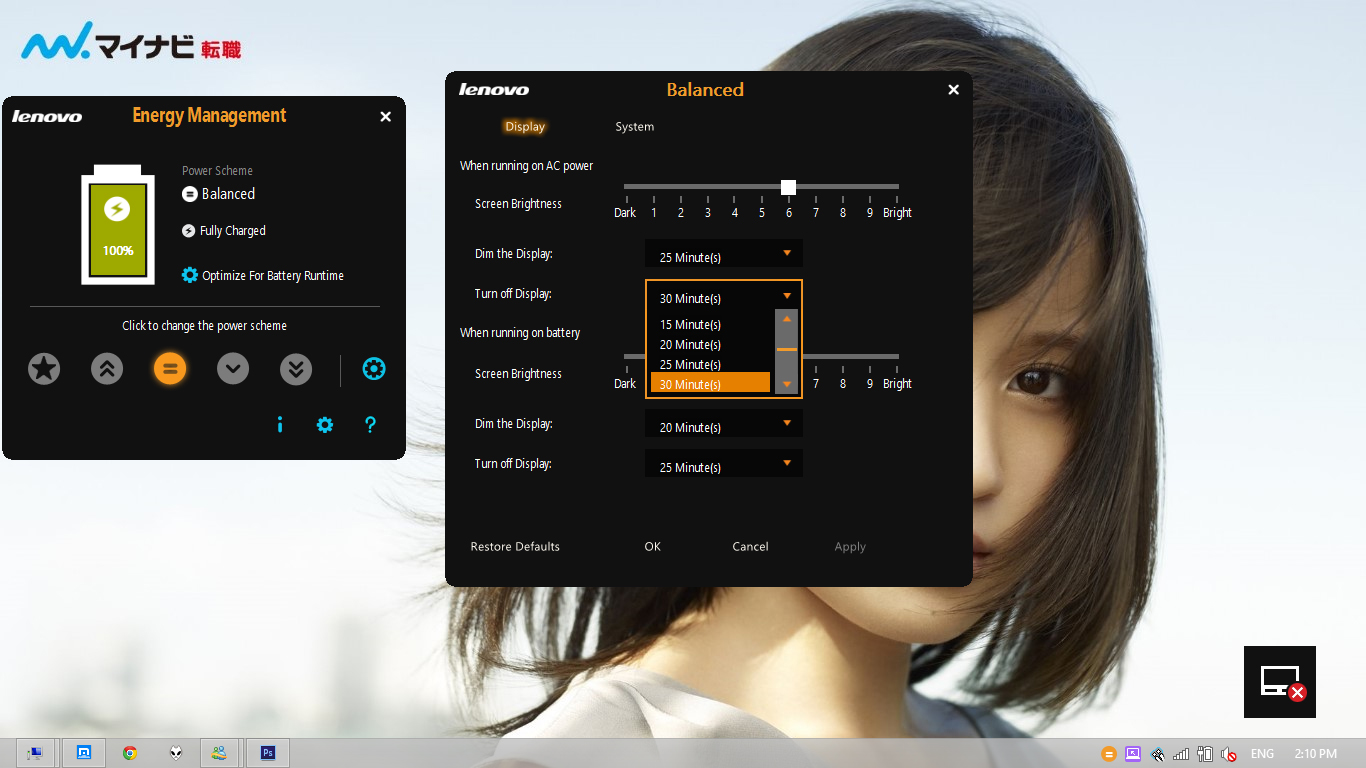
Task: Open the Messenger people taskbar icon
Action: (220, 753)
